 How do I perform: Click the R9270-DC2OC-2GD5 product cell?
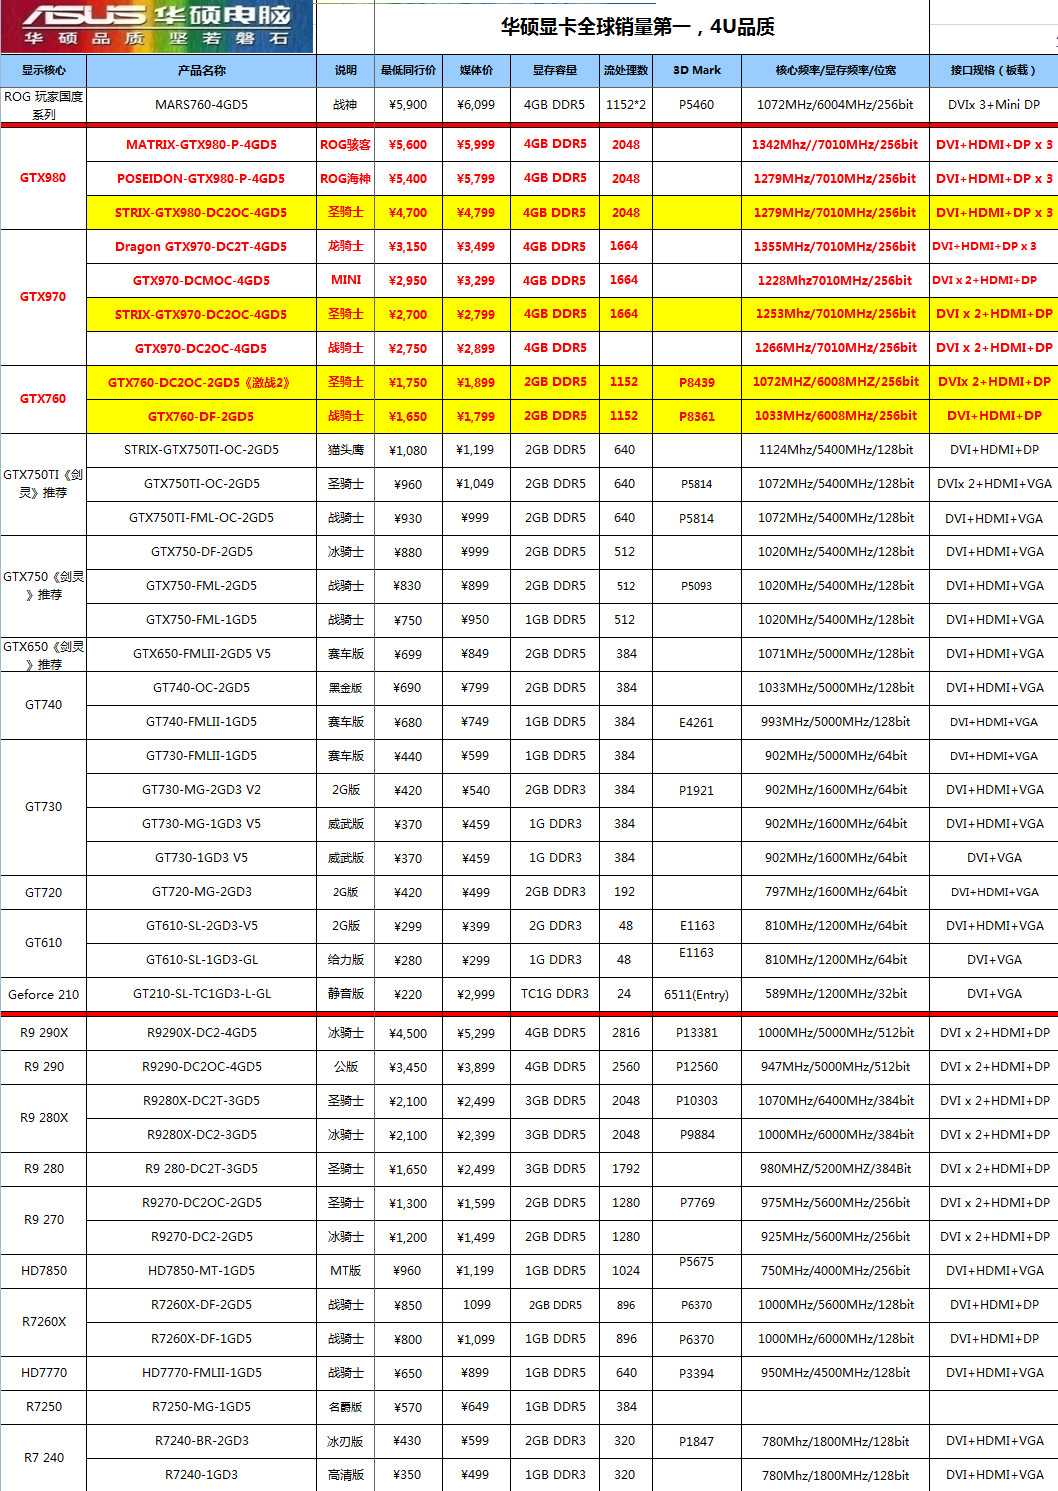point(201,1203)
